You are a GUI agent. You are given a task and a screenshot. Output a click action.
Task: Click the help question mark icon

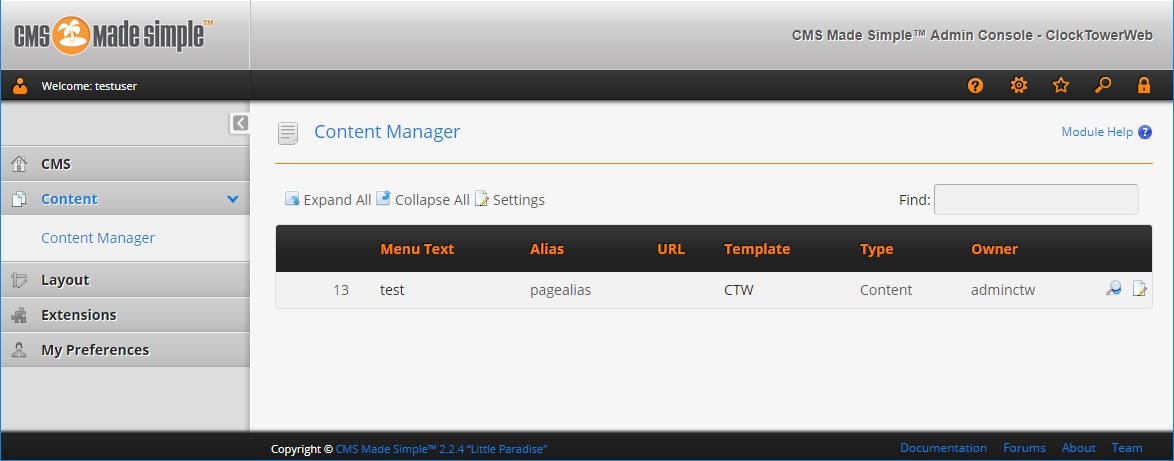click(x=975, y=86)
